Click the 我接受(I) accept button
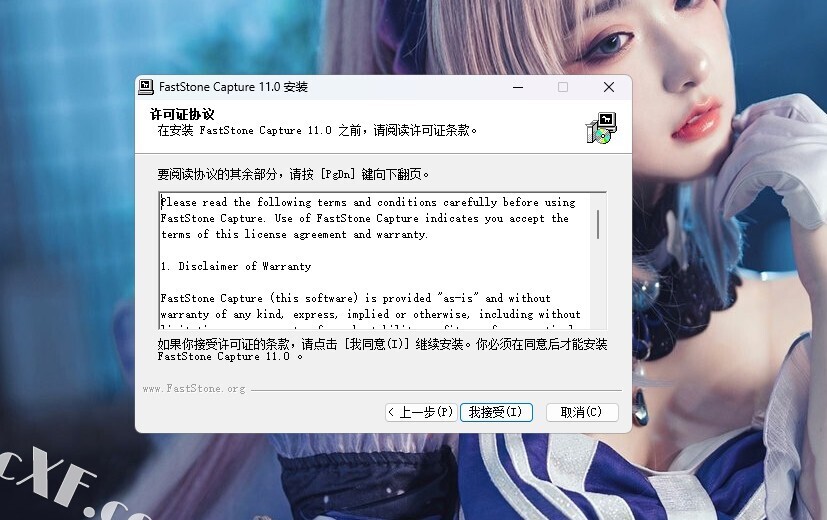 click(496, 412)
